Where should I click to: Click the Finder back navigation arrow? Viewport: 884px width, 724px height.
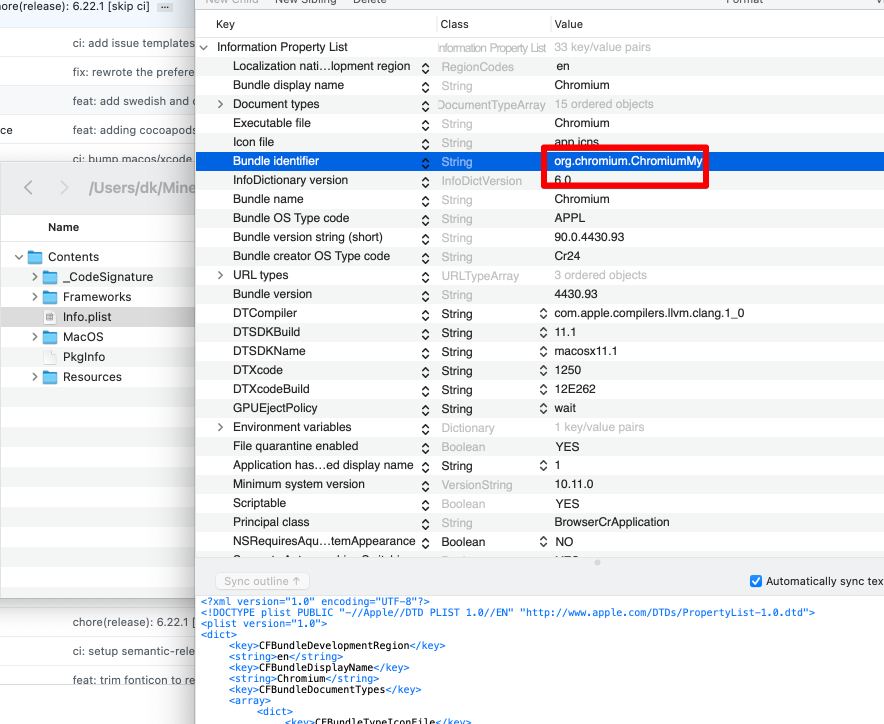28,188
